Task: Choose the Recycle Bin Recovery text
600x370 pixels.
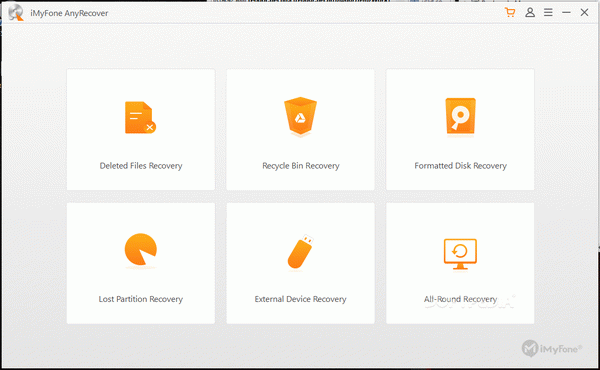Action: click(301, 166)
